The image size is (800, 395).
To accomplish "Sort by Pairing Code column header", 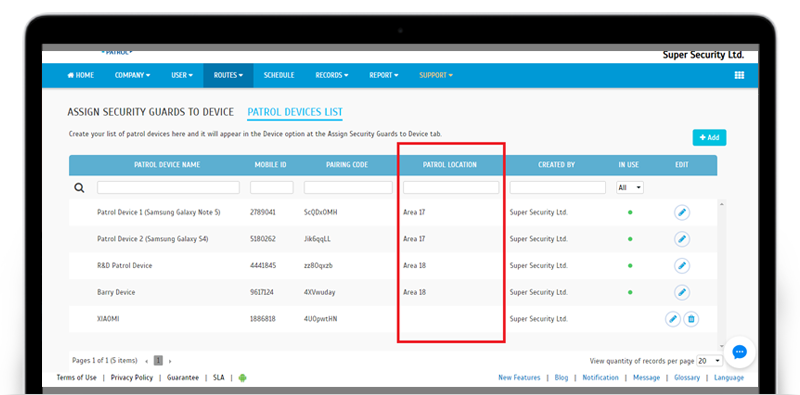I will [347, 165].
